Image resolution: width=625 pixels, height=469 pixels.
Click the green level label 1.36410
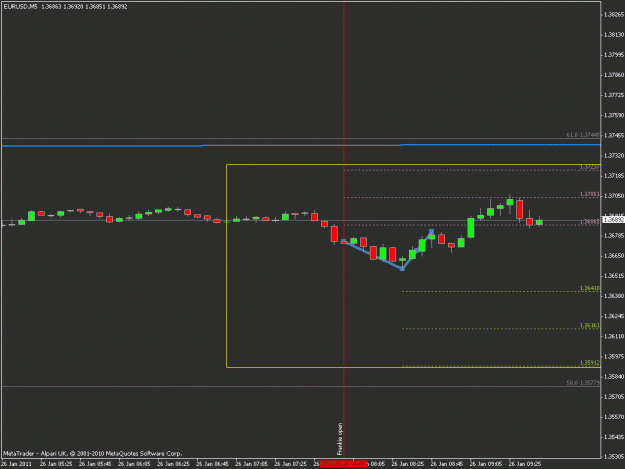tap(590, 288)
